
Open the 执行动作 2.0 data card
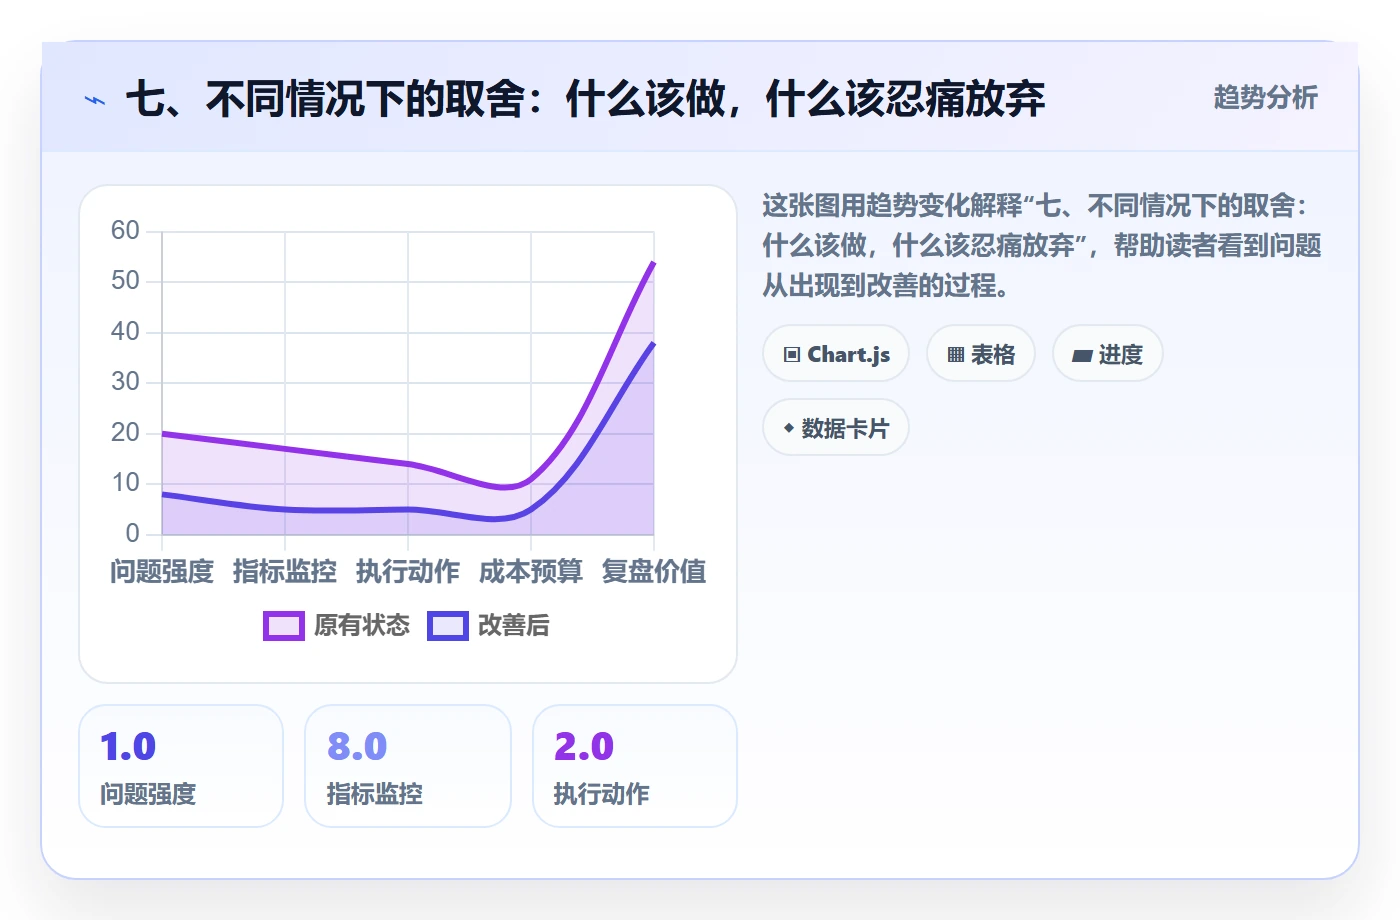tap(635, 766)
